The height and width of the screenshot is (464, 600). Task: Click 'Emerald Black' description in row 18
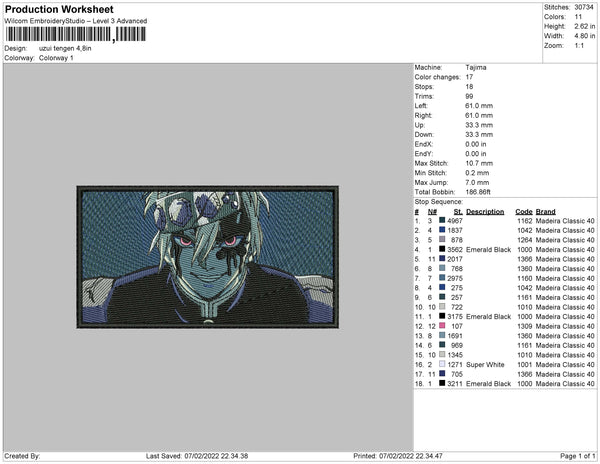pyautogui.click(x=488, y=384)
